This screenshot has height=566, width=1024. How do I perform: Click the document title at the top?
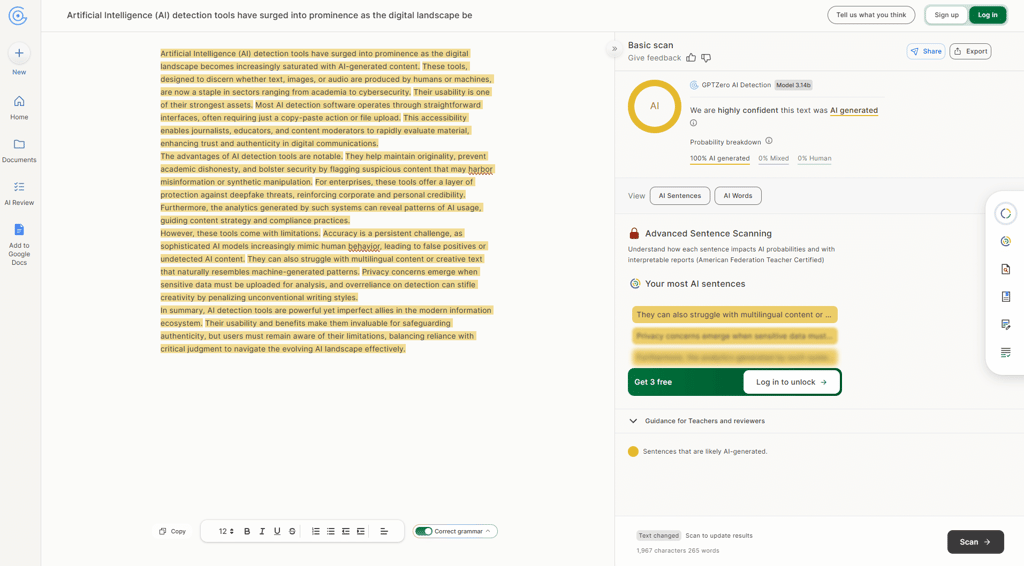pos(269,15)
